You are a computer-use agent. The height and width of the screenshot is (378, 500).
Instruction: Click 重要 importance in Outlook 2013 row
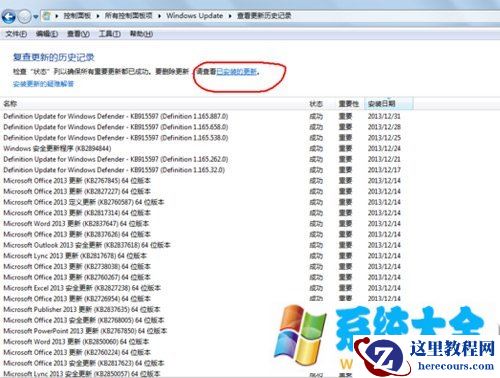345,245
